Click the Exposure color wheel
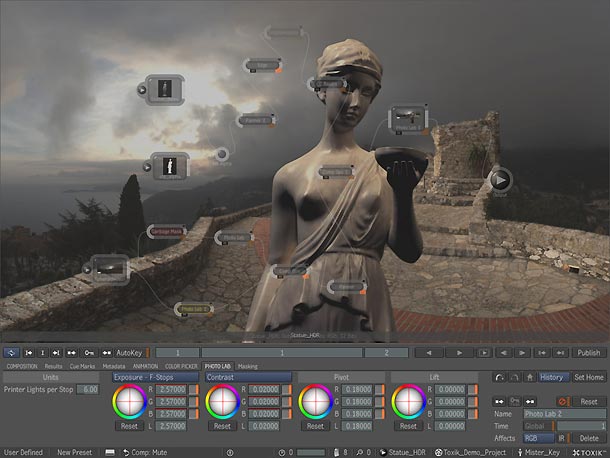This screenshot has height=458, width=610. click(x=129, y=402)
